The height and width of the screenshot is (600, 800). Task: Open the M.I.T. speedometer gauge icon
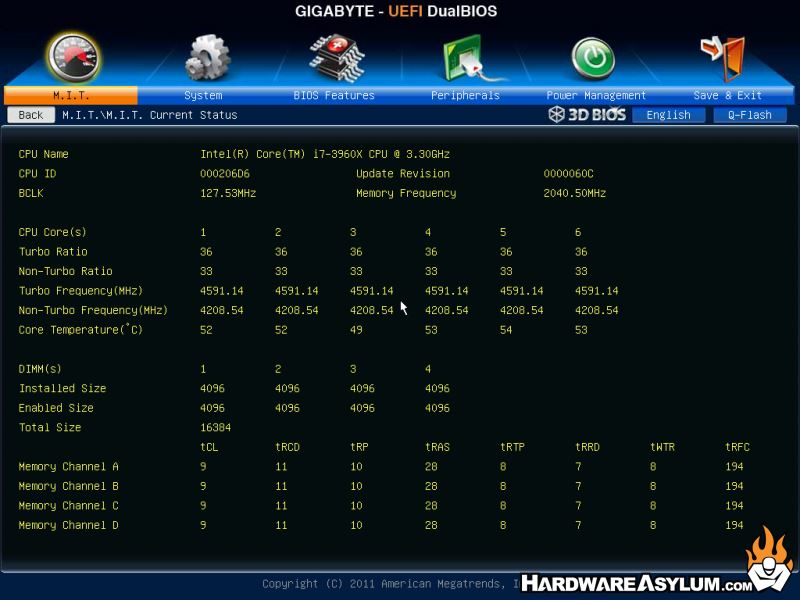pyautogui.click(x=73, y=58)
